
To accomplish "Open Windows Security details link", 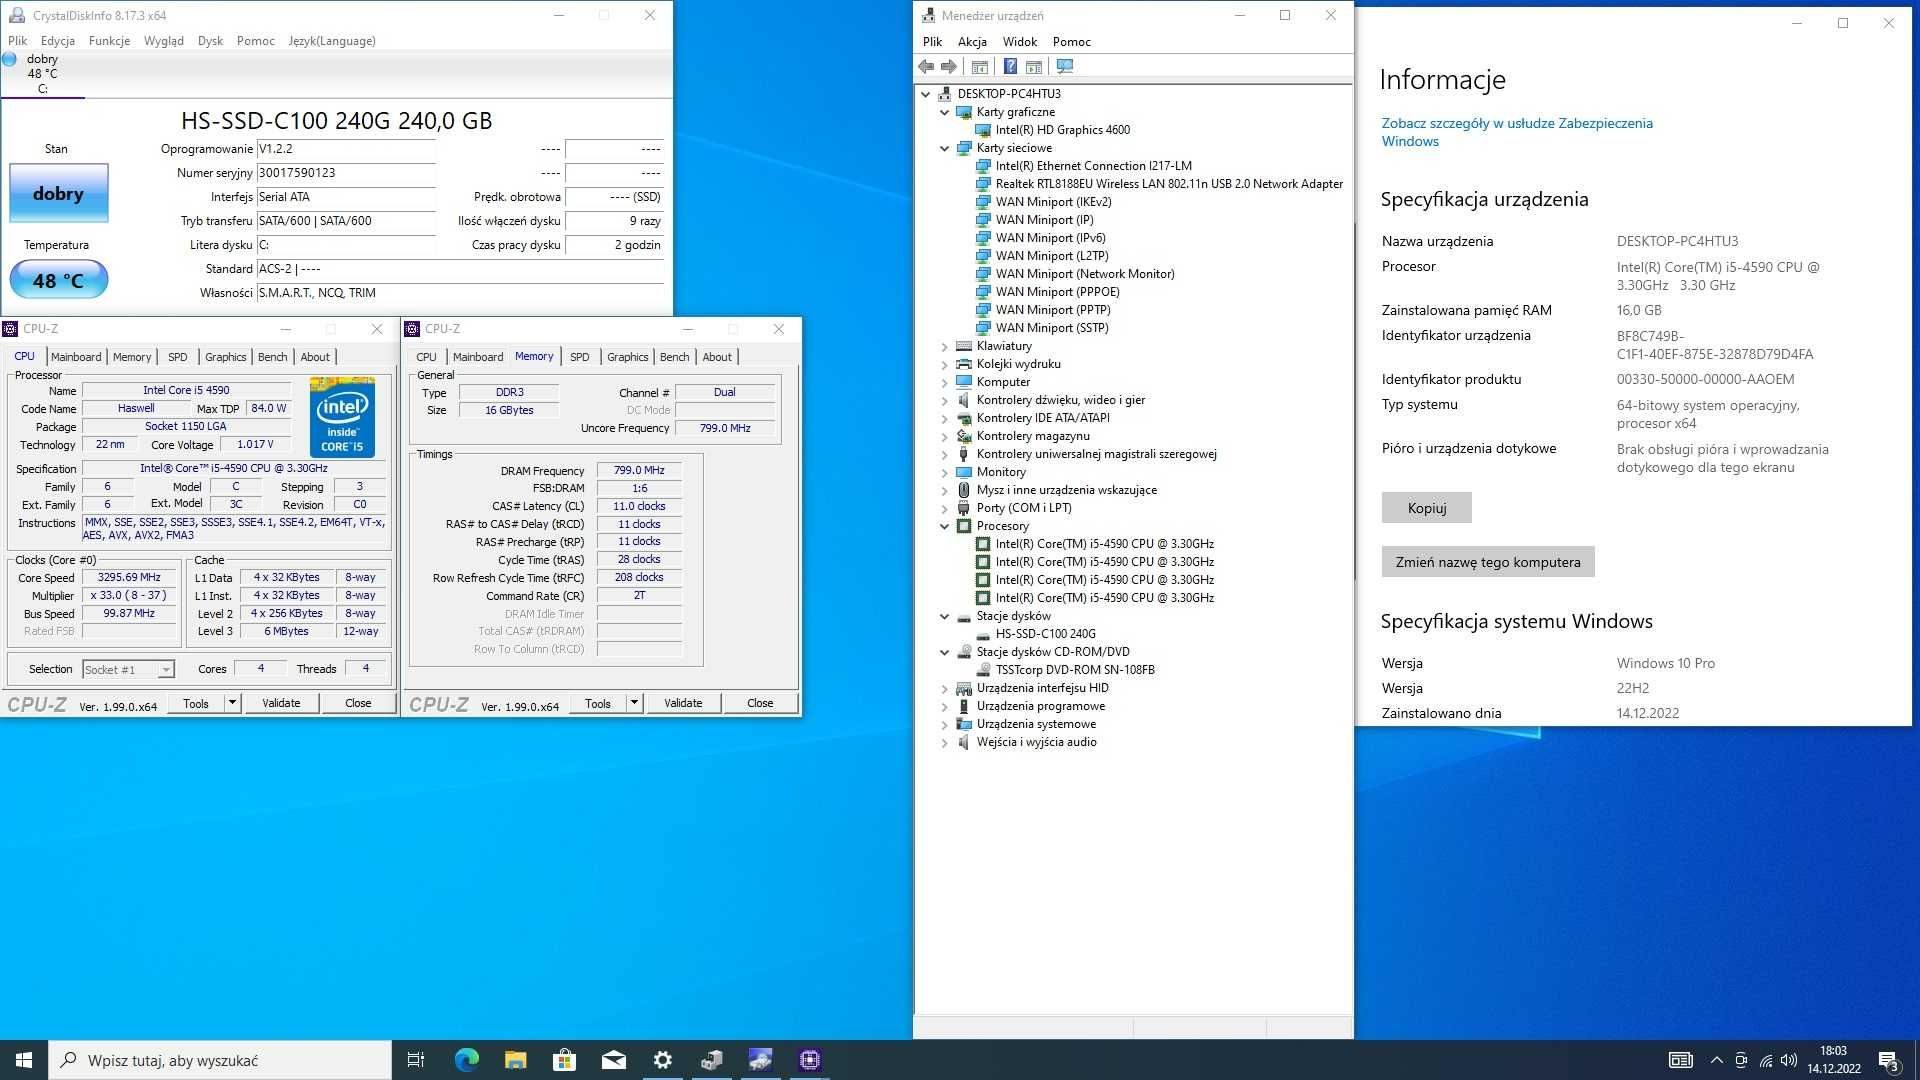I will click(1516, 132).
